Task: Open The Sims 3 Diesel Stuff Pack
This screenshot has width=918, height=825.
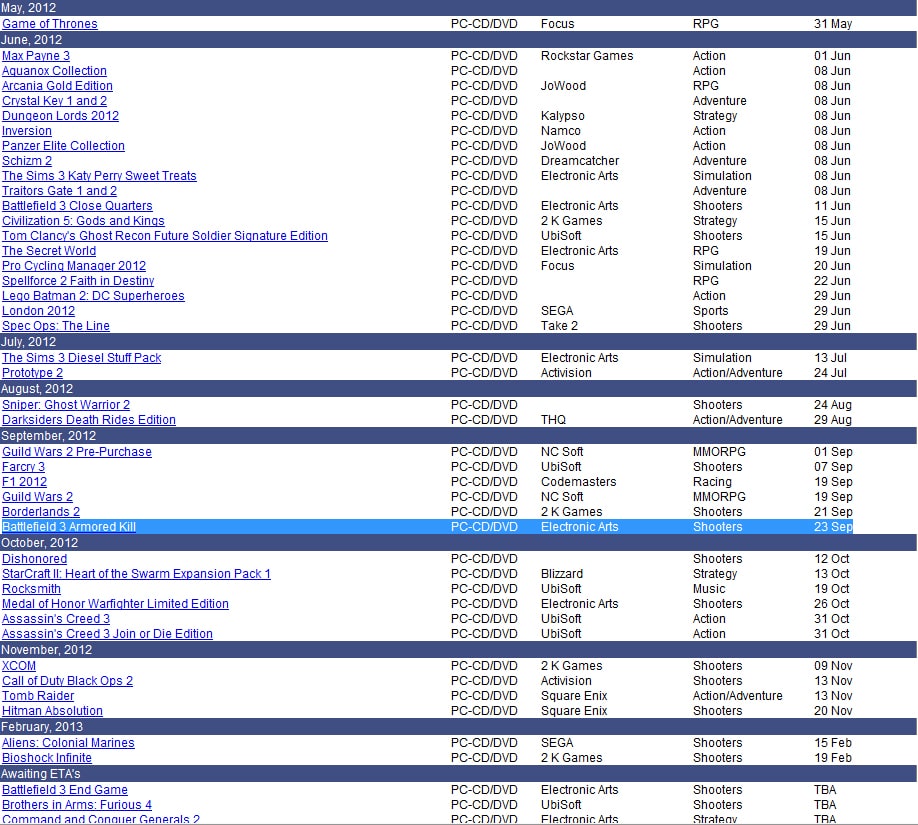Action: pyautogui.click(x=81, y=358)
